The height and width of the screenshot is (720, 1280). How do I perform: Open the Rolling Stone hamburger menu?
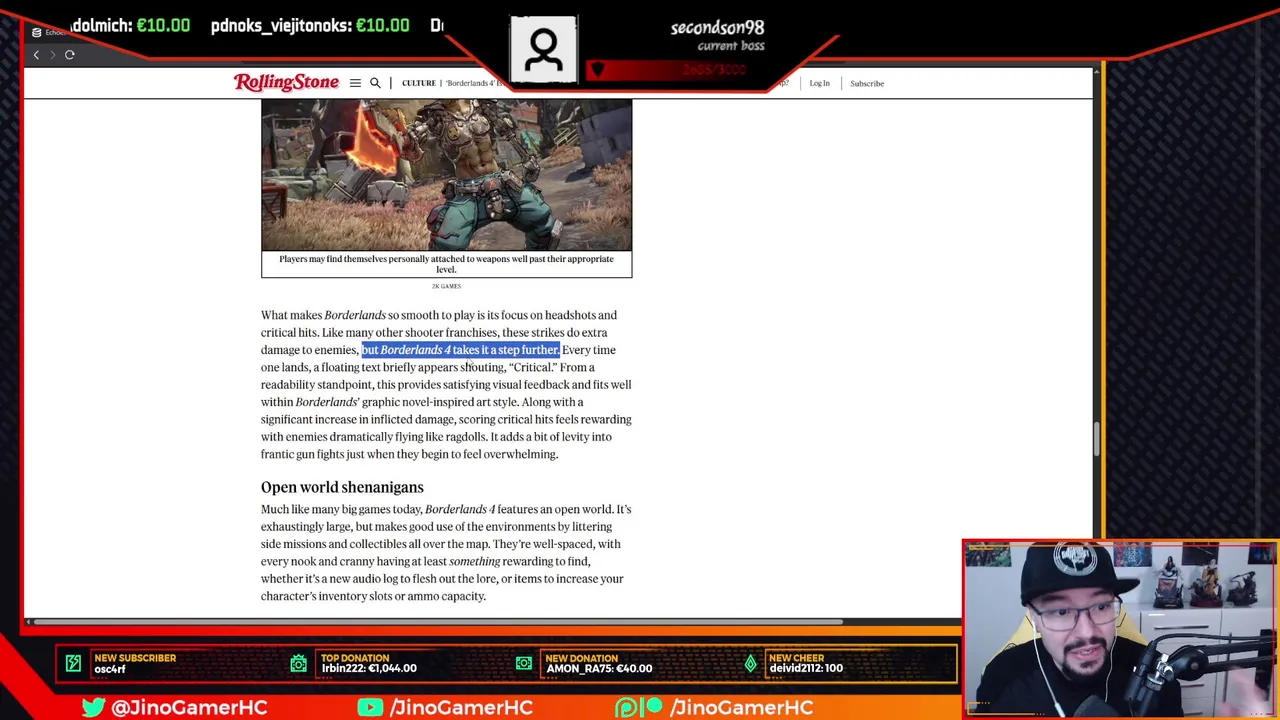point(355,83)
